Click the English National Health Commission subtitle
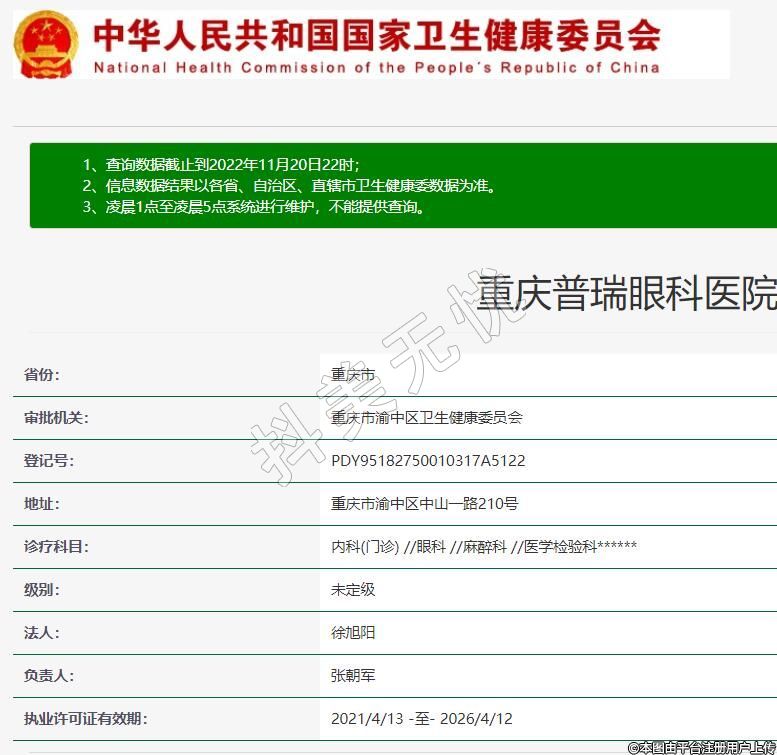Image resolution: width=777 pixels, height=755 pixels. click(377, 68)
